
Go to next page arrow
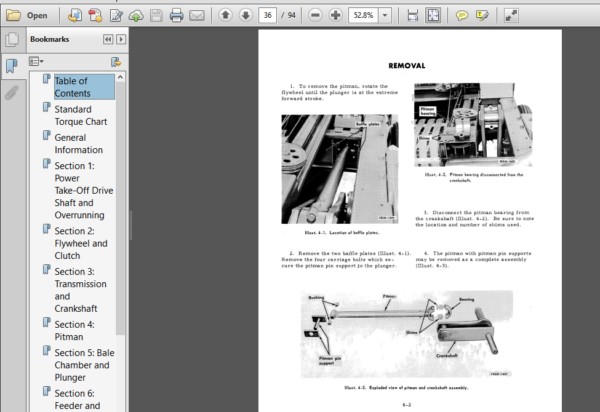246,15
